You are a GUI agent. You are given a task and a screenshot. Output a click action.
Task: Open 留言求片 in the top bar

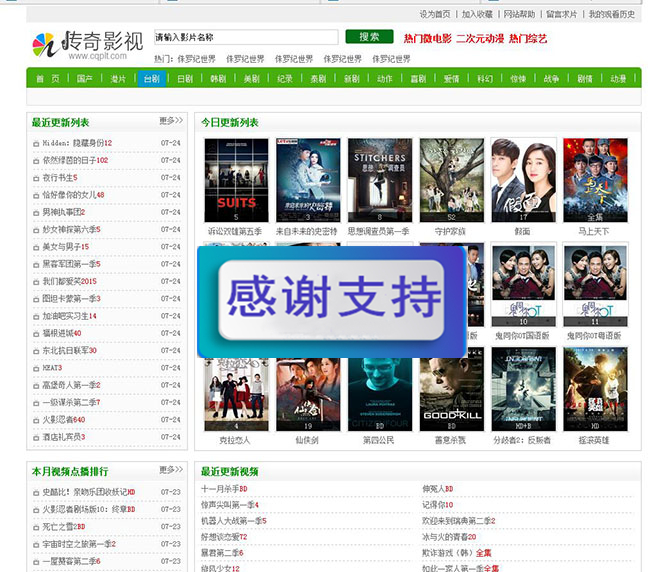(562, 15)
